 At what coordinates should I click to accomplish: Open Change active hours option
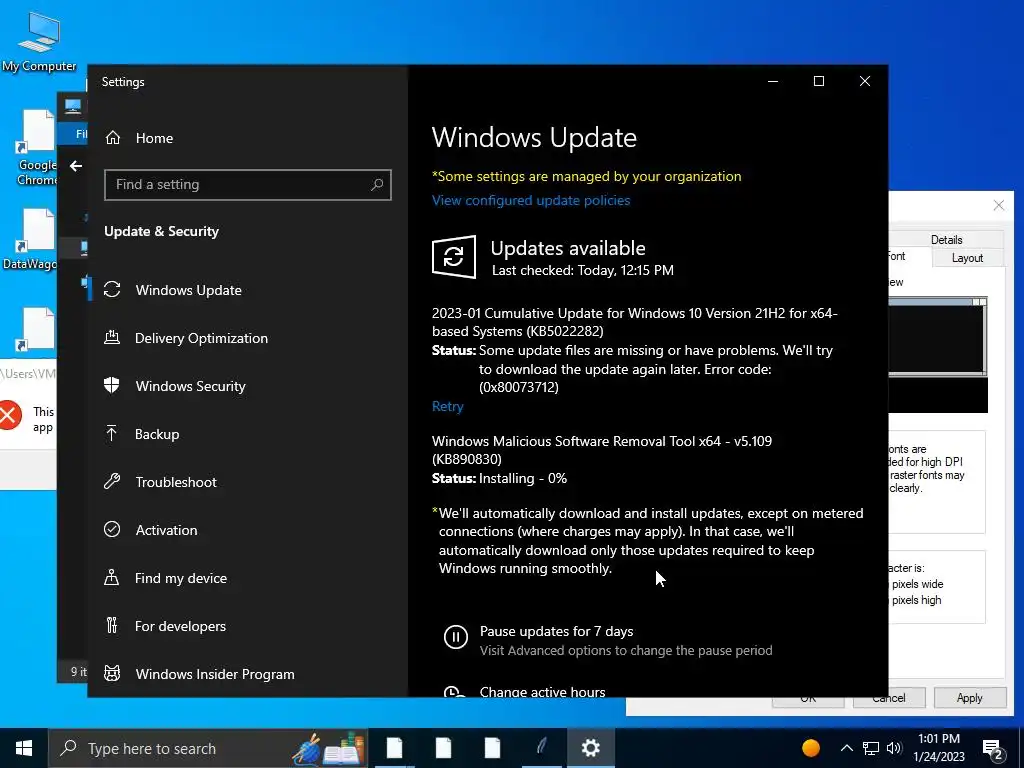(542, 691)
